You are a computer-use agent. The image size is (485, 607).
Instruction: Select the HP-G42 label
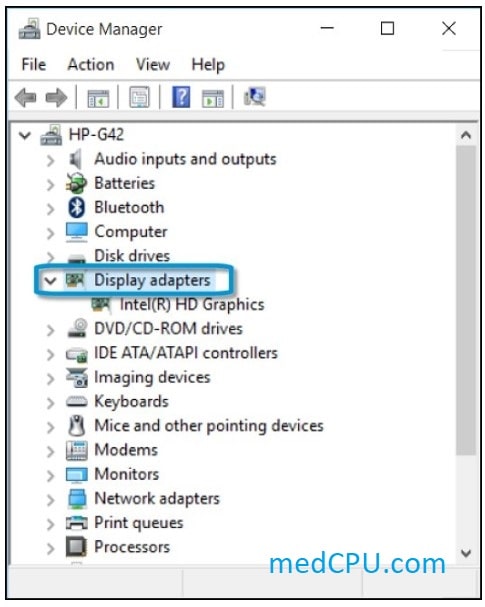96,134
